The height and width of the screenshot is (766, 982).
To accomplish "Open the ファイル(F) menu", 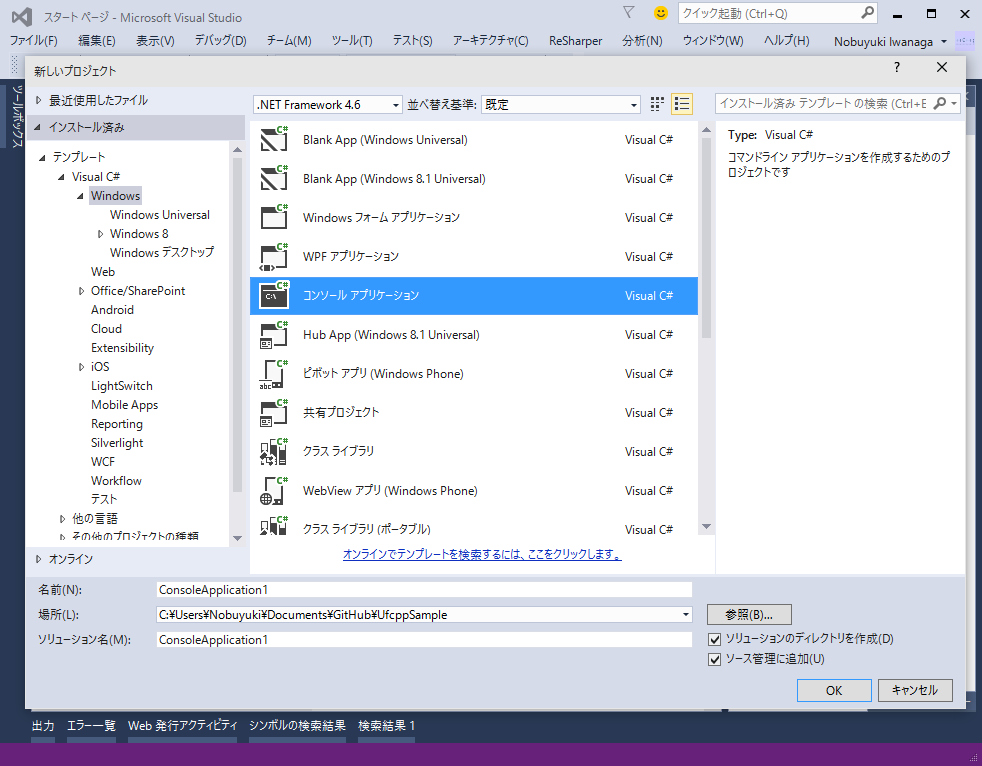I will (33, 41).
